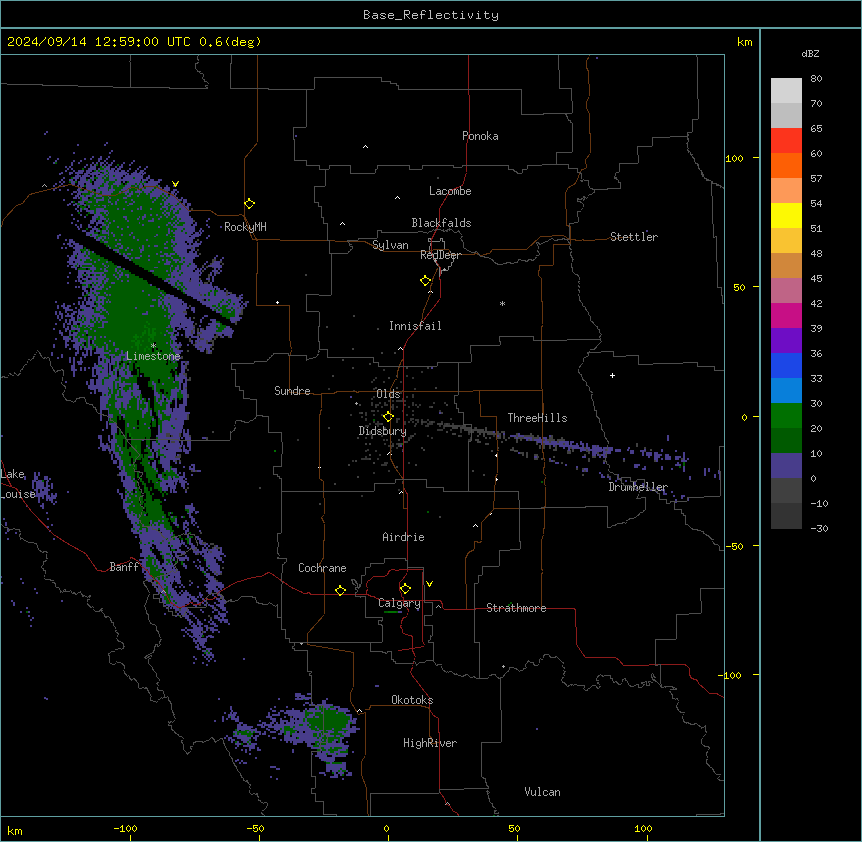The width and height of the screenshot is (862, 842).
Task: Click the yellow diamond marker near RockyMH
Action: [x=250, y=204]
